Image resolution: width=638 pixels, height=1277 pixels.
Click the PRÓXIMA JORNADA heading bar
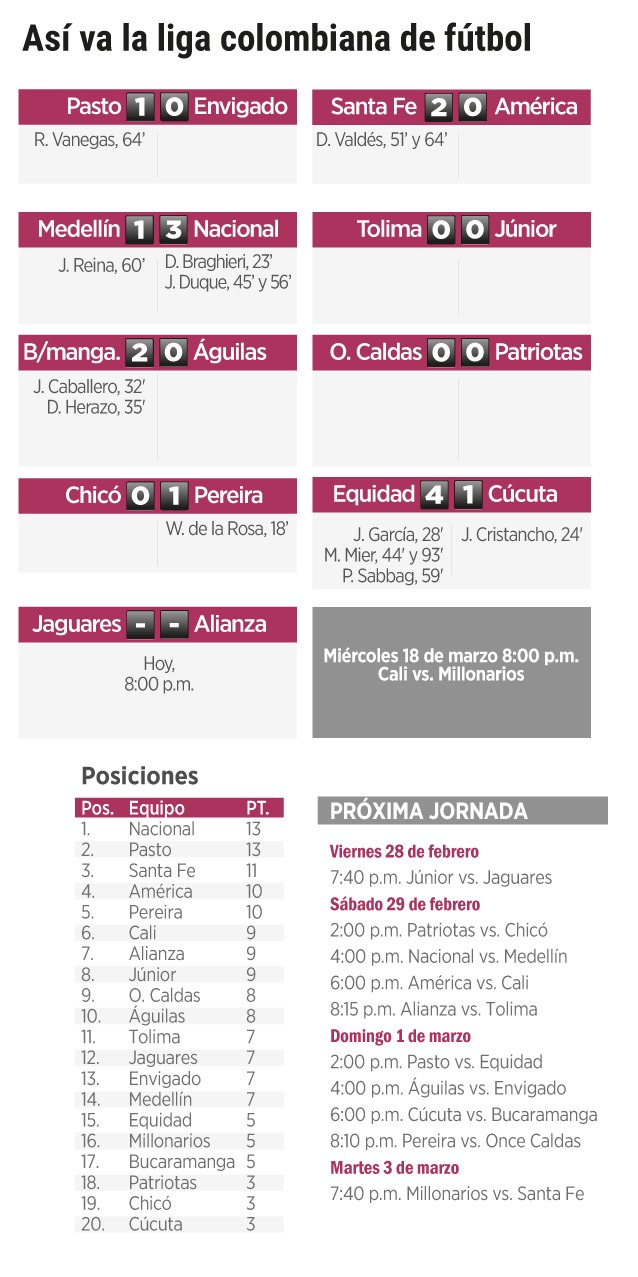(x=462, y=811)
